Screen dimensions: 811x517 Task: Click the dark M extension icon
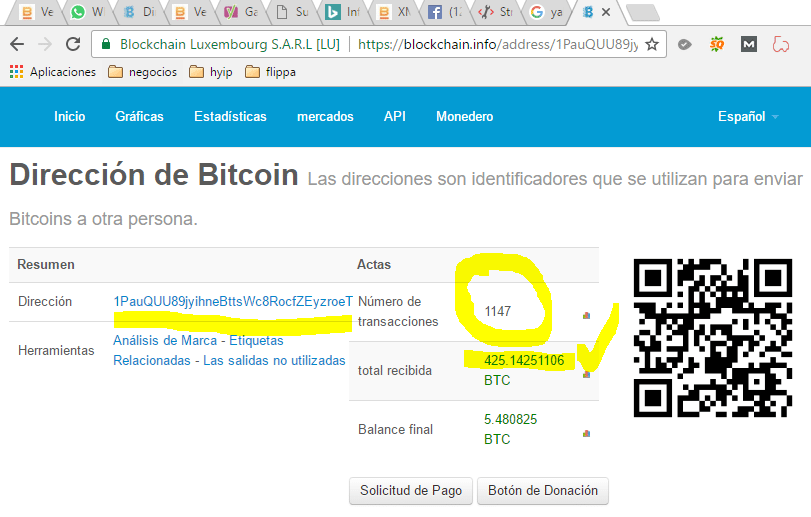pyautogui.click(x=749, y=45)
